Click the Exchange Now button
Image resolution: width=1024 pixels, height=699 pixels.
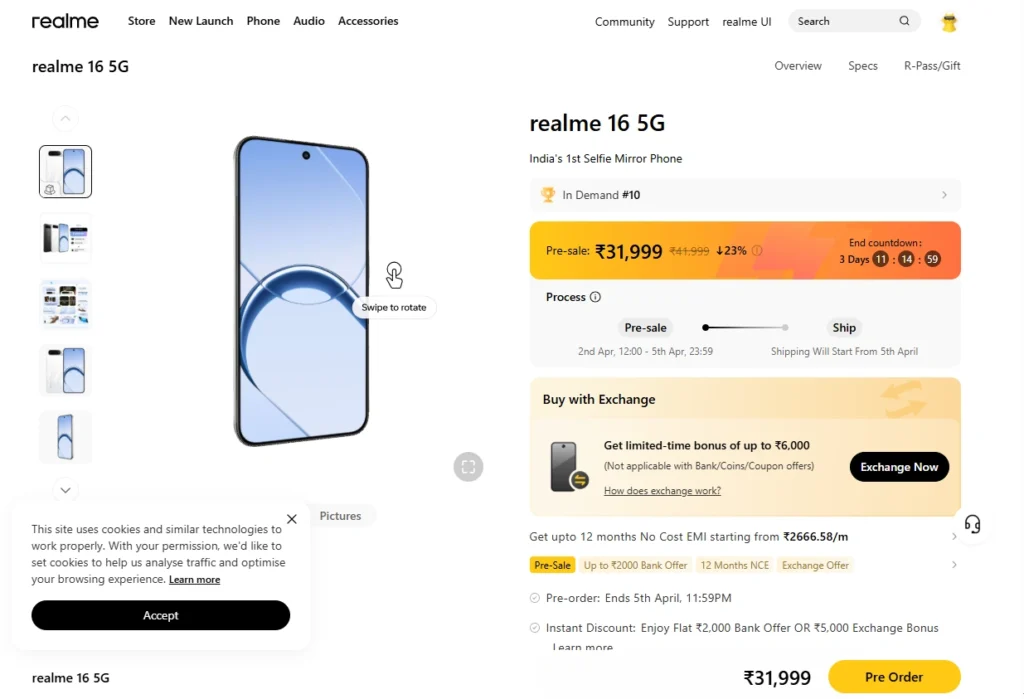[898, 466]
